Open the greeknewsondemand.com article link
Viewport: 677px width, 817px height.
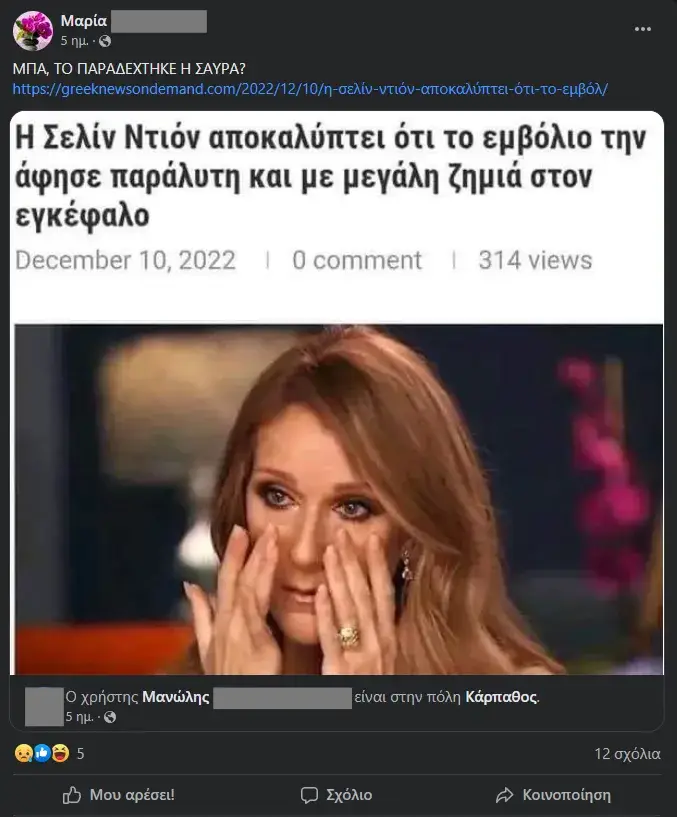pyautogui.click(x=310, y=89)
